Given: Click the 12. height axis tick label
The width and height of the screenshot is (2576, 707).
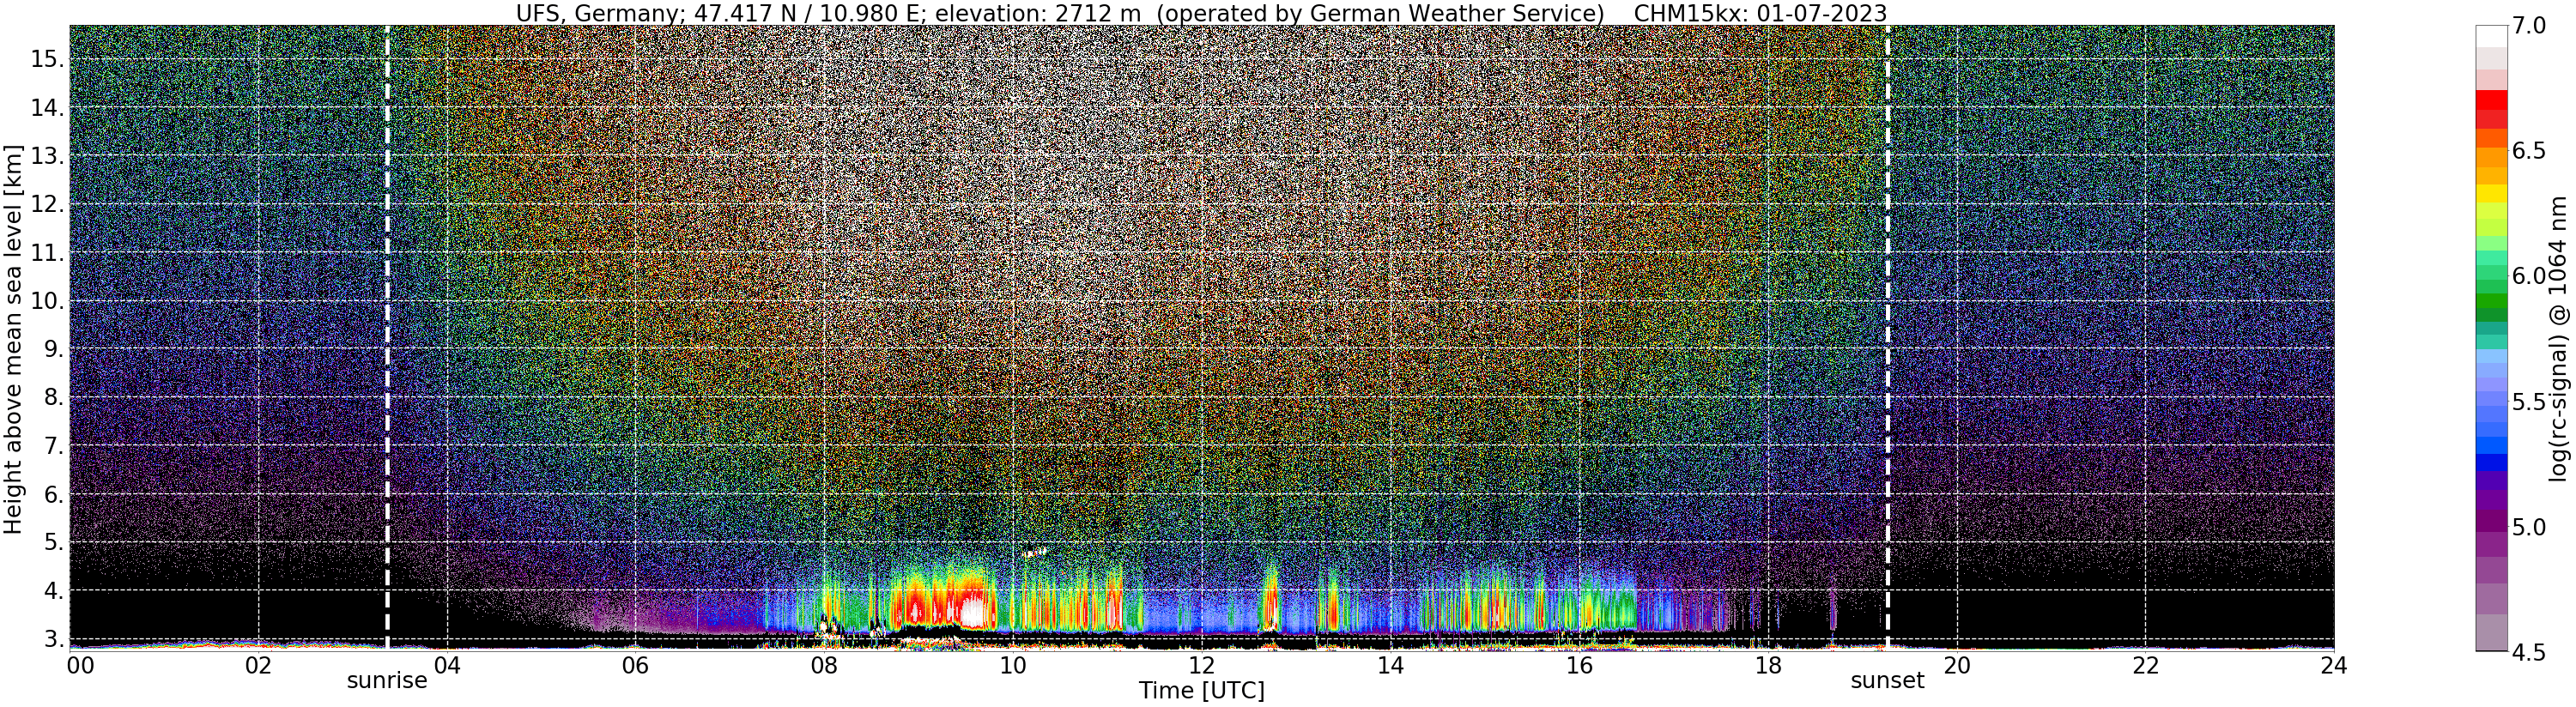Looking at the screenshot, I should tap(47, 204).
